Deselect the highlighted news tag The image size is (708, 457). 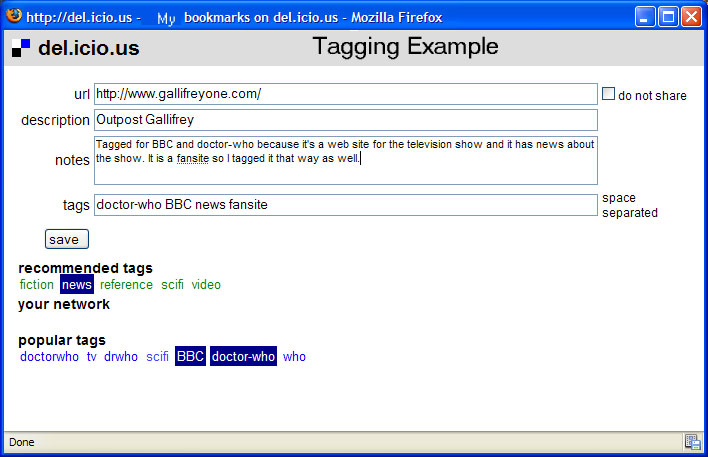pos(77,284)
